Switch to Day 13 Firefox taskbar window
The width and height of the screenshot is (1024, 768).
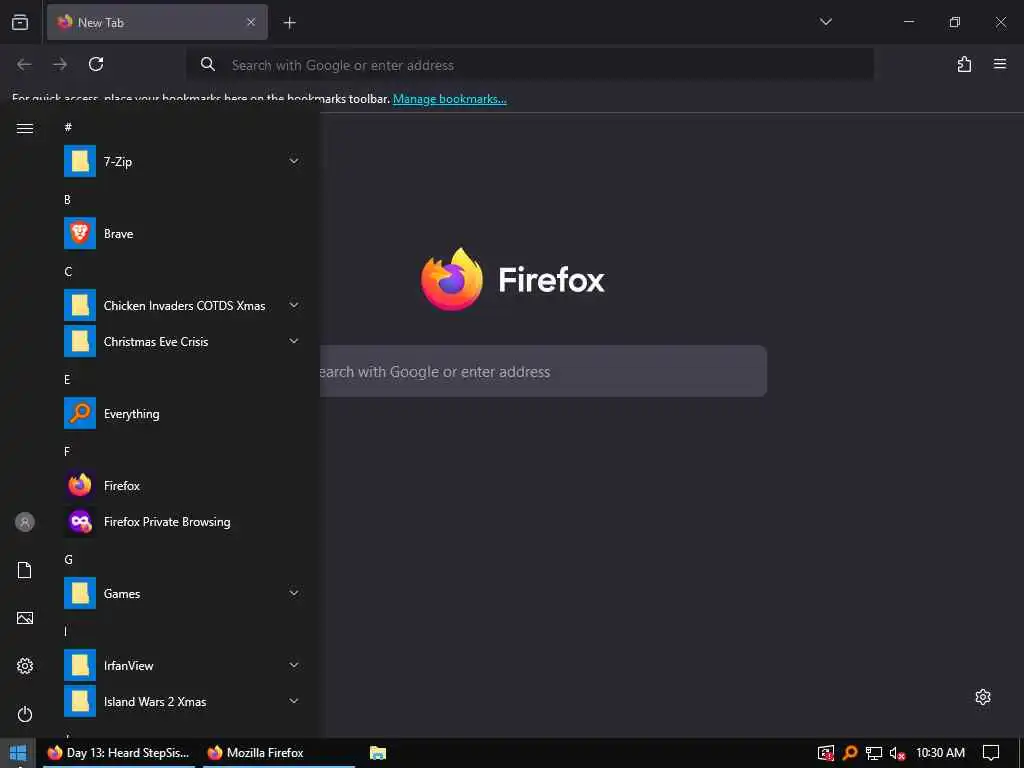(x=119, y=753)
